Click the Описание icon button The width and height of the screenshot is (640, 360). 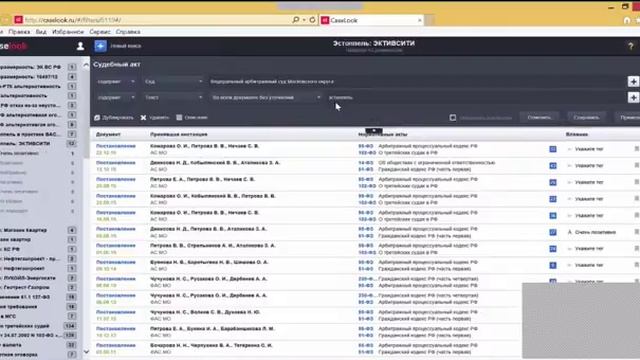point(192,118)
